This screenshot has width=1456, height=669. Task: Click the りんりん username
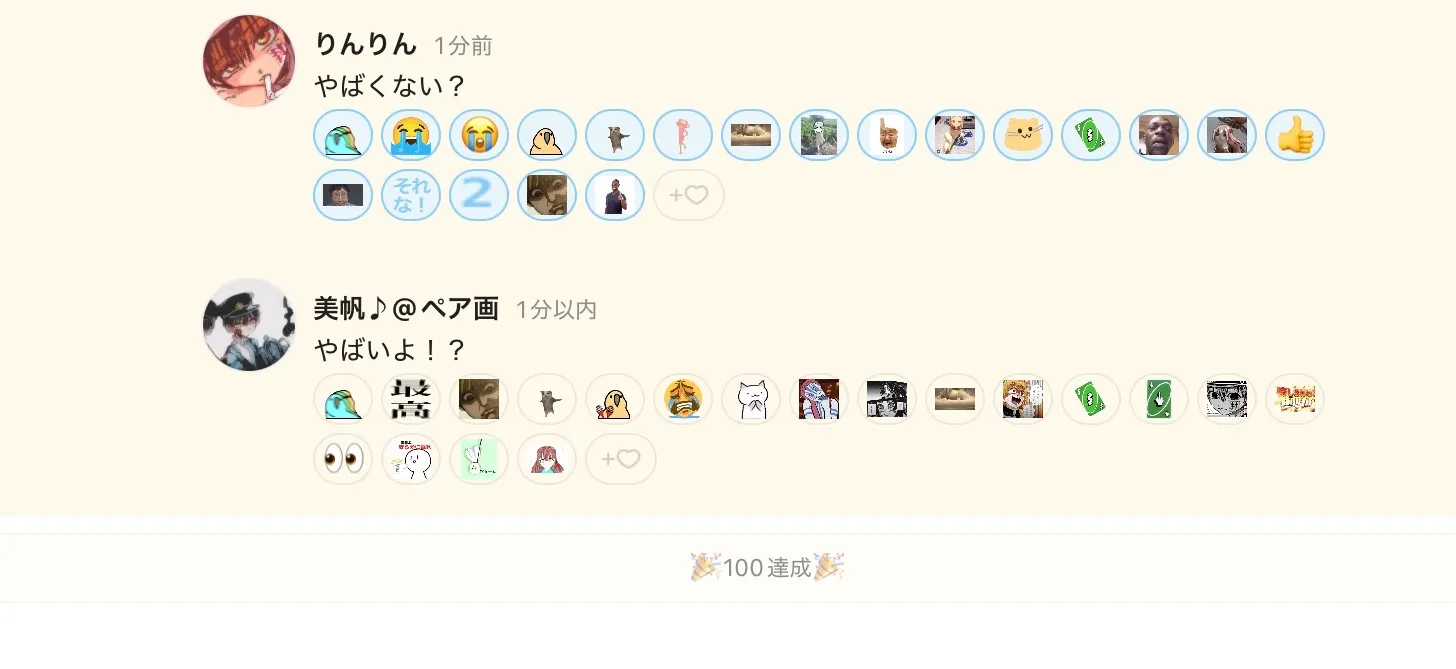click(365, 45)
